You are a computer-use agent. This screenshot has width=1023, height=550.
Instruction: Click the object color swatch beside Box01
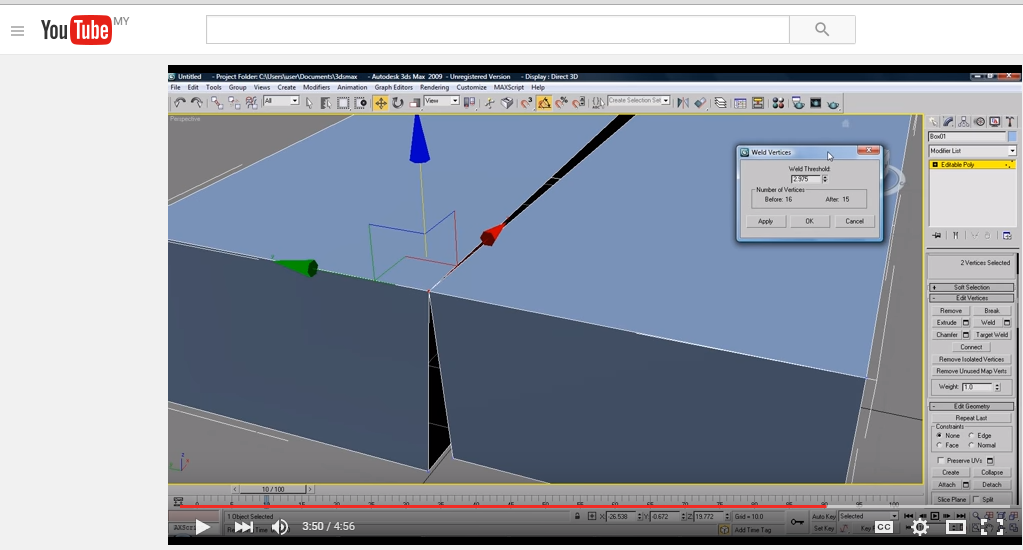(x=1012, y=136)
